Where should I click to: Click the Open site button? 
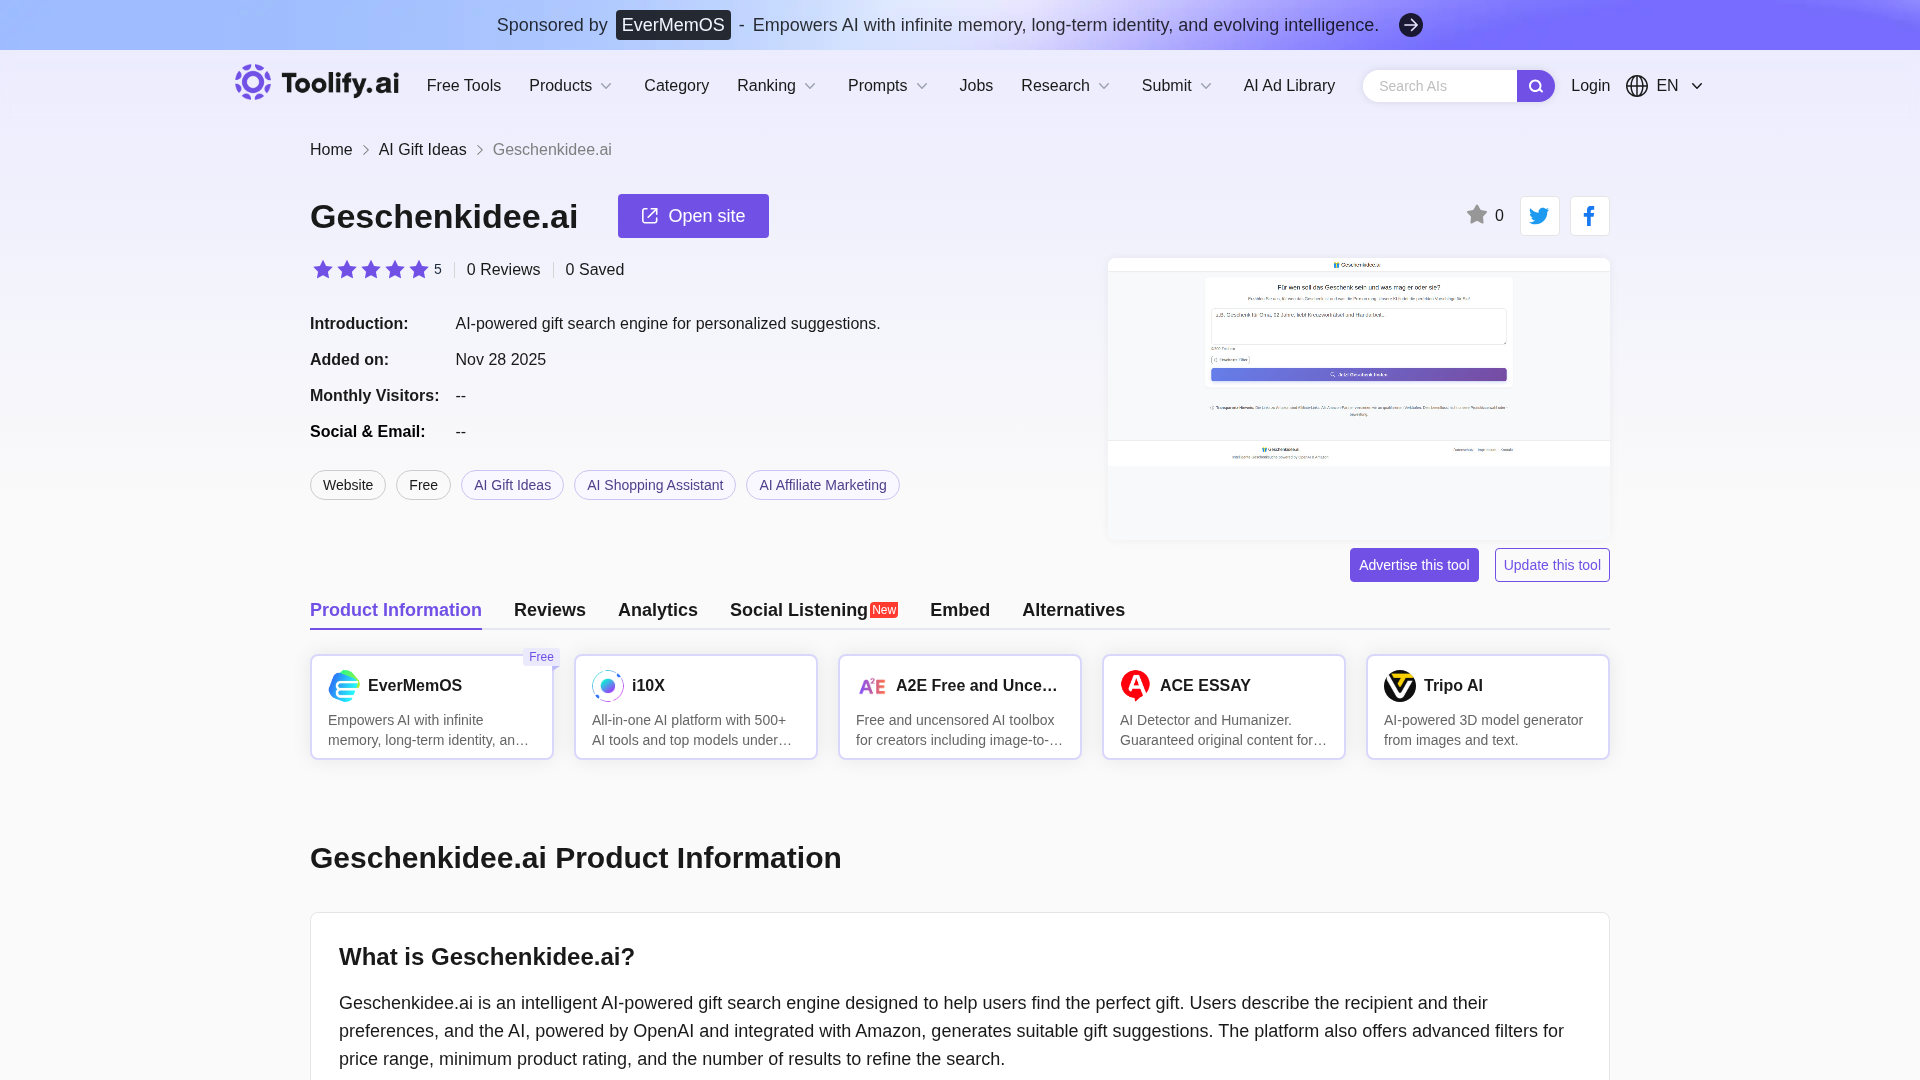tap(693, 216)
